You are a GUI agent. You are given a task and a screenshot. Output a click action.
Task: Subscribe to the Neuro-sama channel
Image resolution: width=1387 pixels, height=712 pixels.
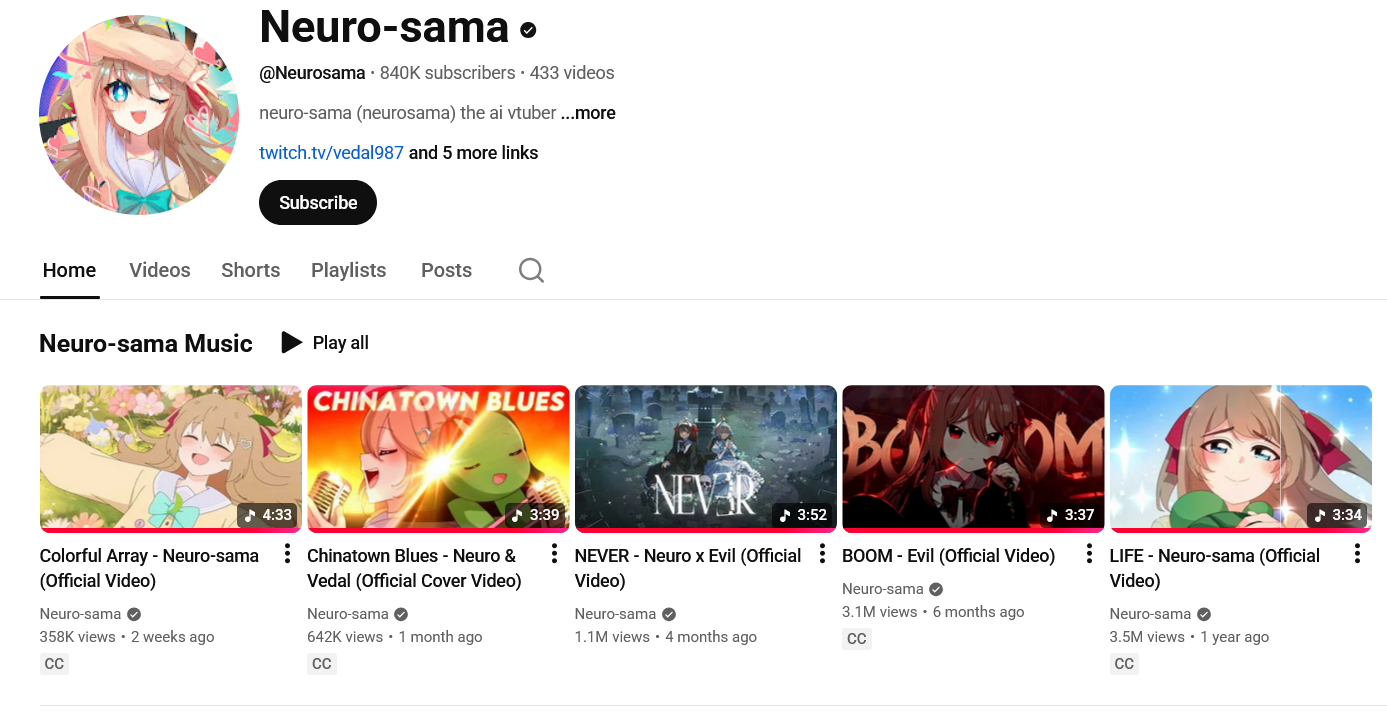point(318,203)
